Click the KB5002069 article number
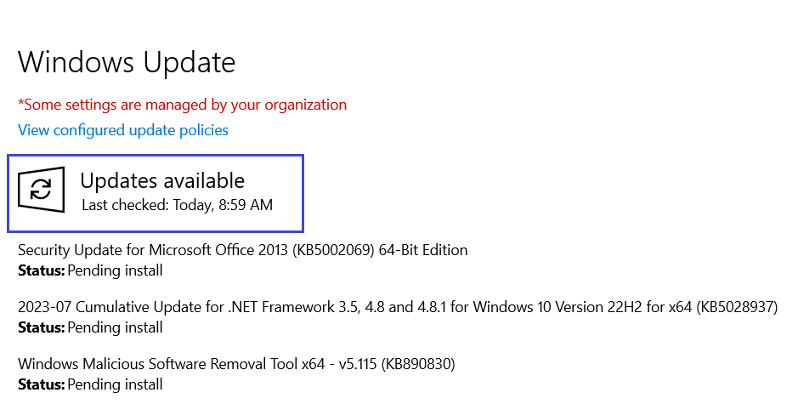Viewport: 800px width, 404px height. click(x=334, y=250)
